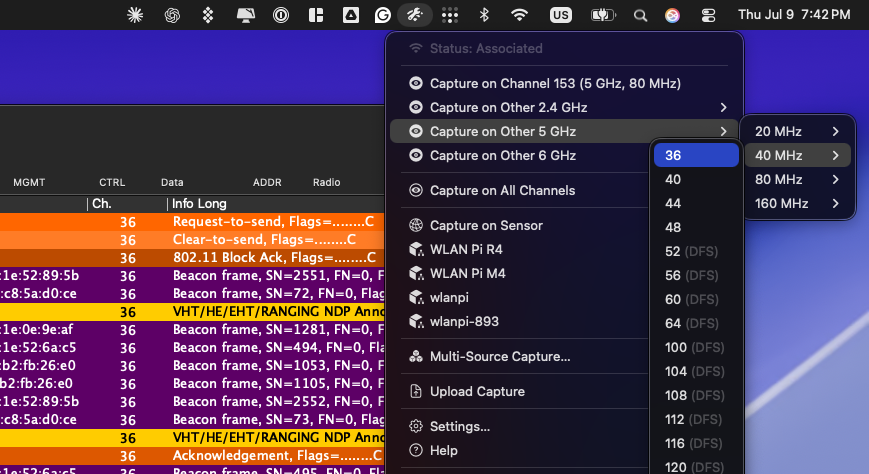Click the CTRL filter button in Wireshark

tap(112, 182)
